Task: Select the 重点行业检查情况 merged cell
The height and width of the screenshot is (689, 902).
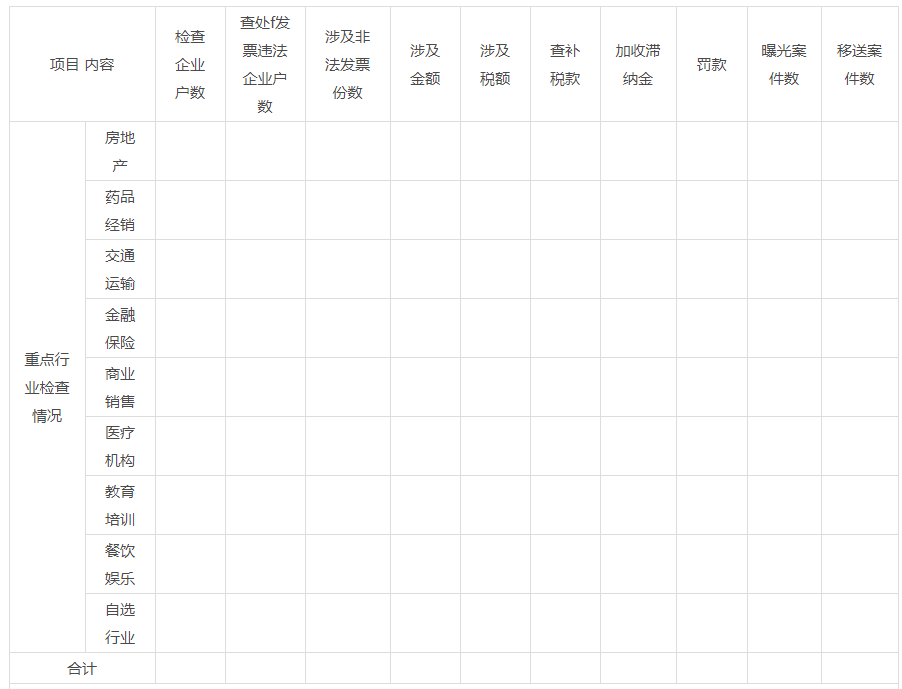Action: coord(47,387)
